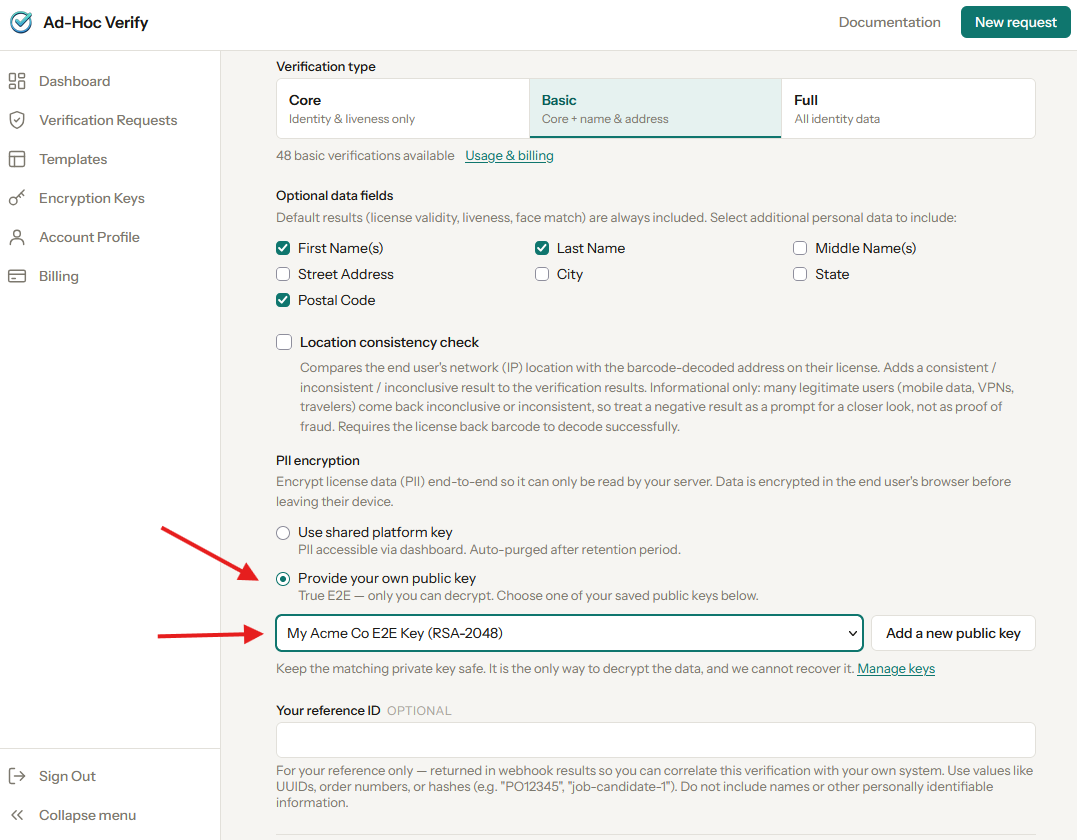Open the Dashboard page
The image size is (1077, 840).
click(x=74, y=81)
